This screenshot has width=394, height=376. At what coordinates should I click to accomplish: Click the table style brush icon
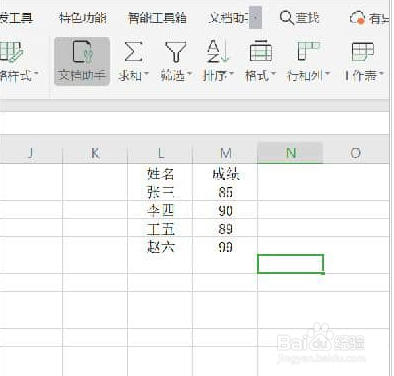11,52
